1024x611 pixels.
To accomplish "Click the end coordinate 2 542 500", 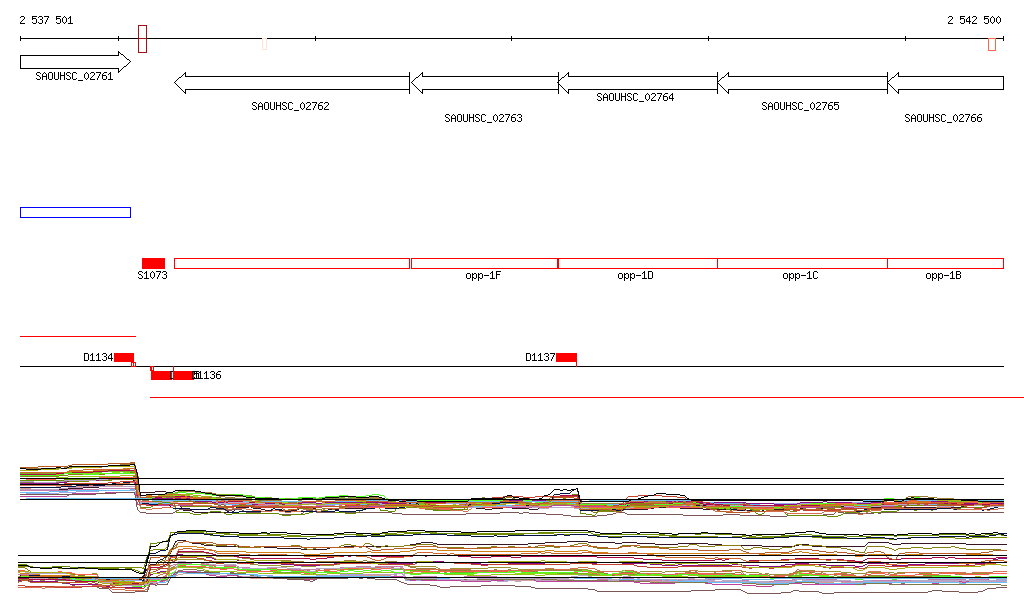I will 973,20.
